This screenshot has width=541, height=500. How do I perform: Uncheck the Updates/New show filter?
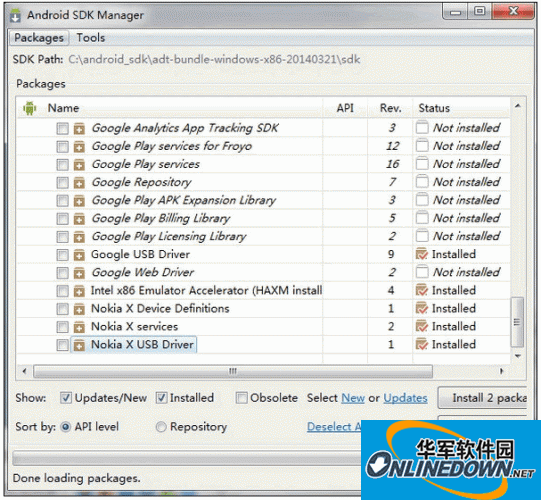66,398
